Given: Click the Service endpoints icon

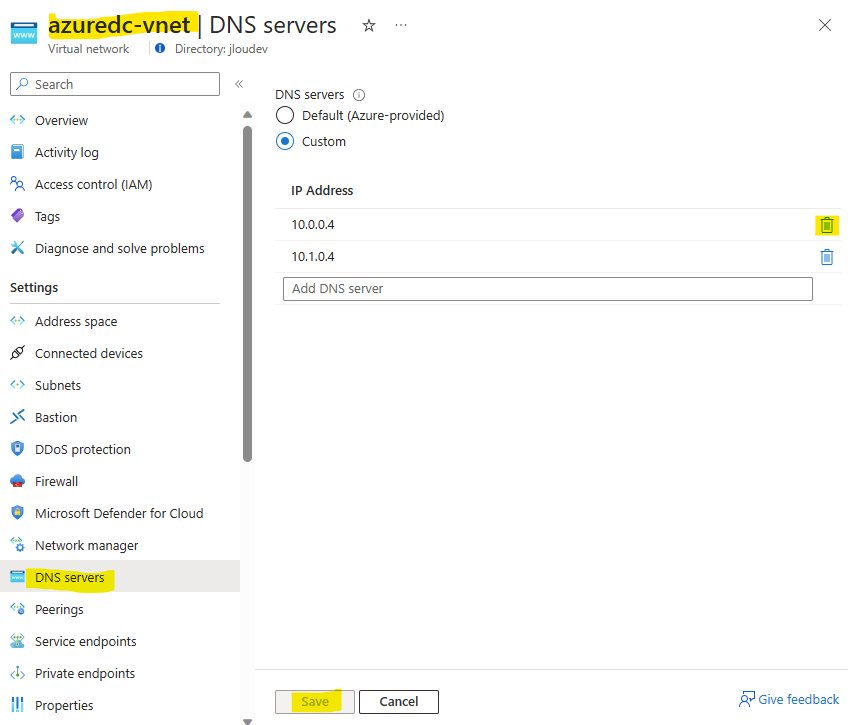Looking at the screenshot, I should tap(17, 641).
